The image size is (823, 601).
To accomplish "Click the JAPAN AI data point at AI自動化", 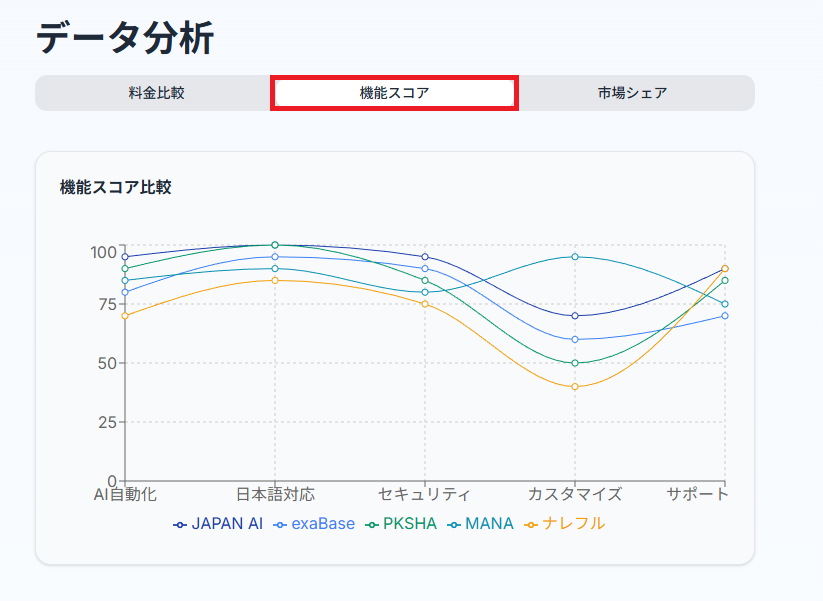I will [x=125, y=257].
